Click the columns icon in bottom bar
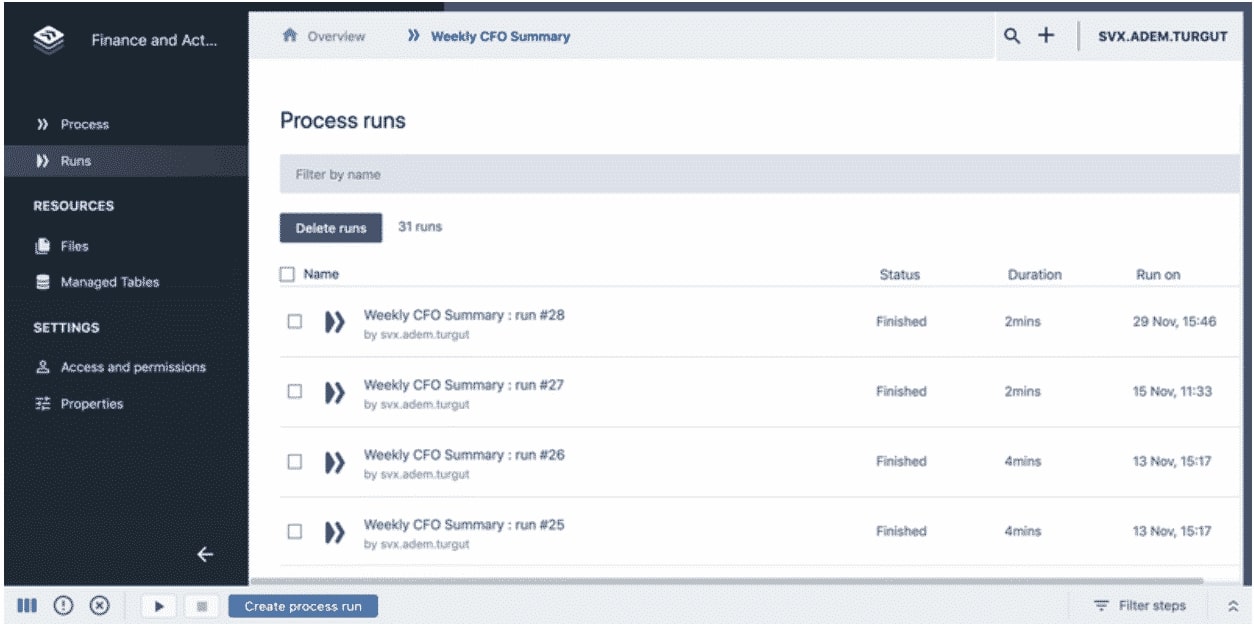 [27, 605]
